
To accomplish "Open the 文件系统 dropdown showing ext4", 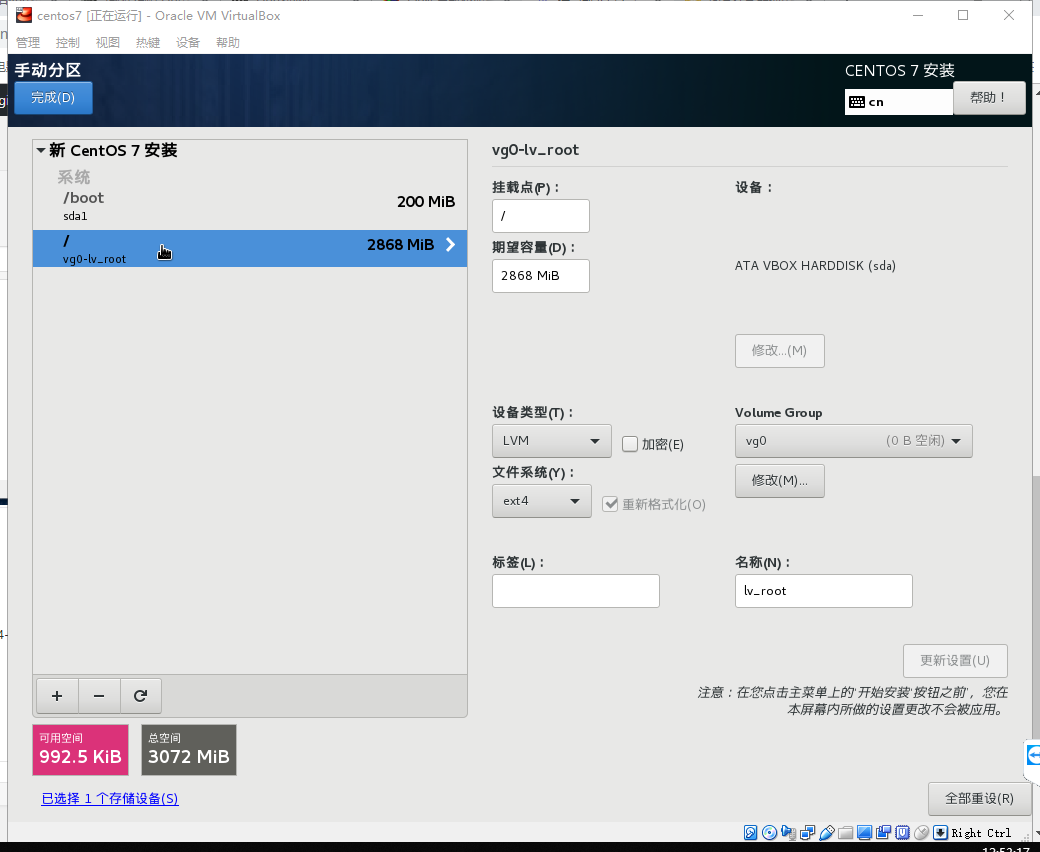I will click(542, 501).
